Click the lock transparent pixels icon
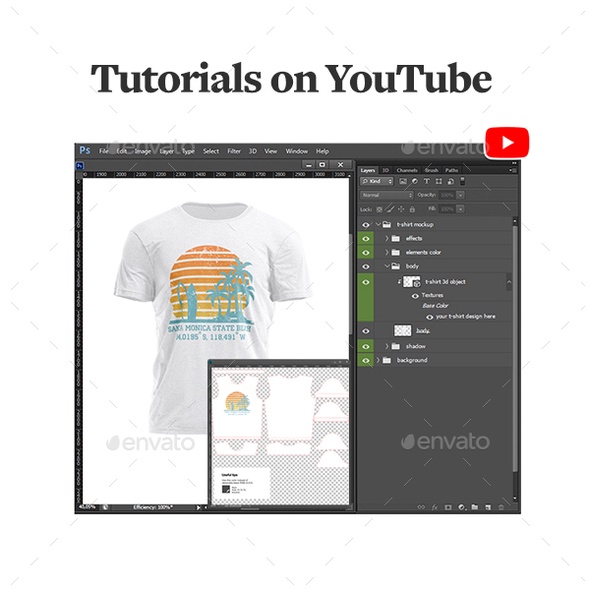The height and width of the screenshot is (590, 590). click(379, 209)
